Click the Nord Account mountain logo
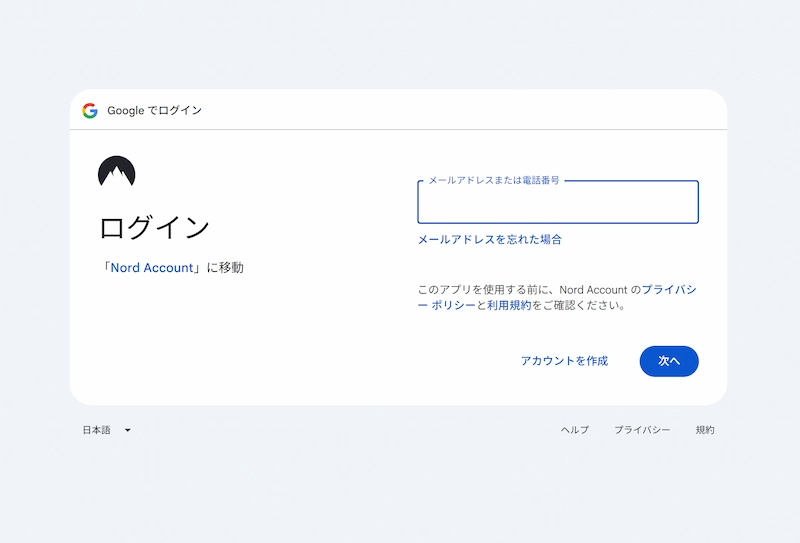 point(116,171)
